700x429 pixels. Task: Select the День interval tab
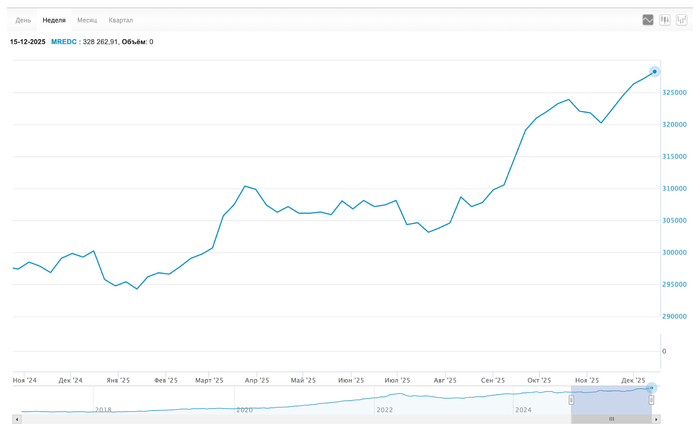click(23, 20)
